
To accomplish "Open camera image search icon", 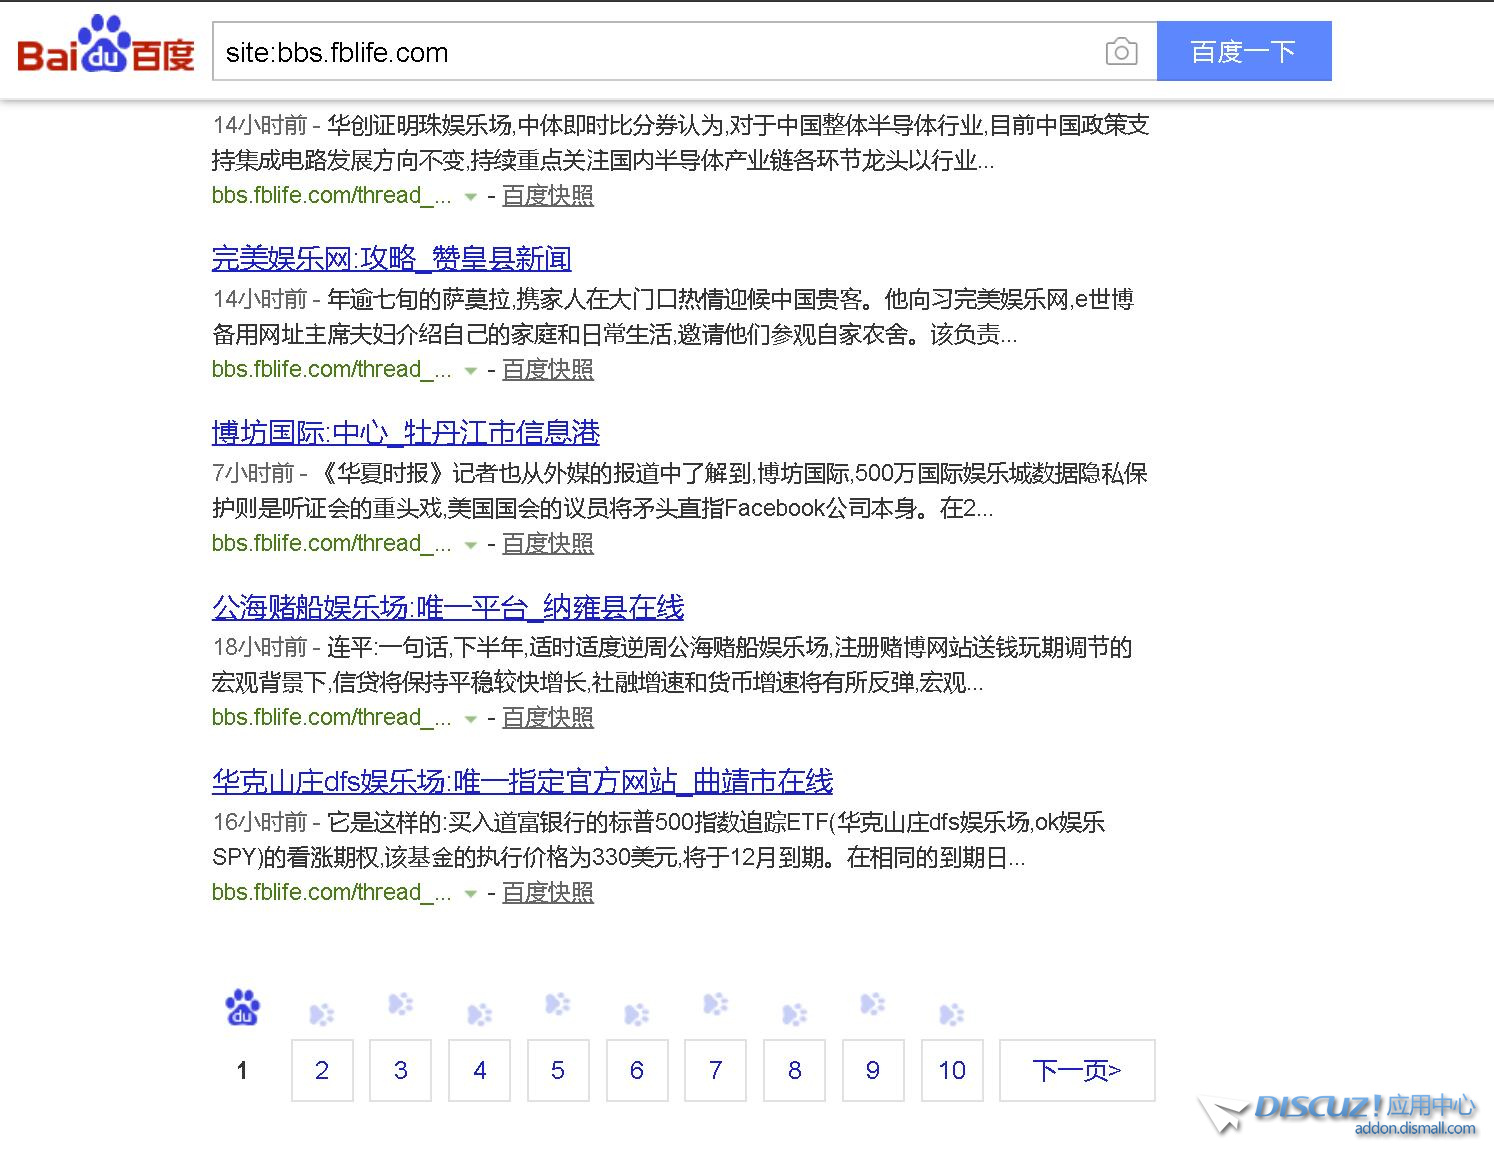I will [1121, 52].
